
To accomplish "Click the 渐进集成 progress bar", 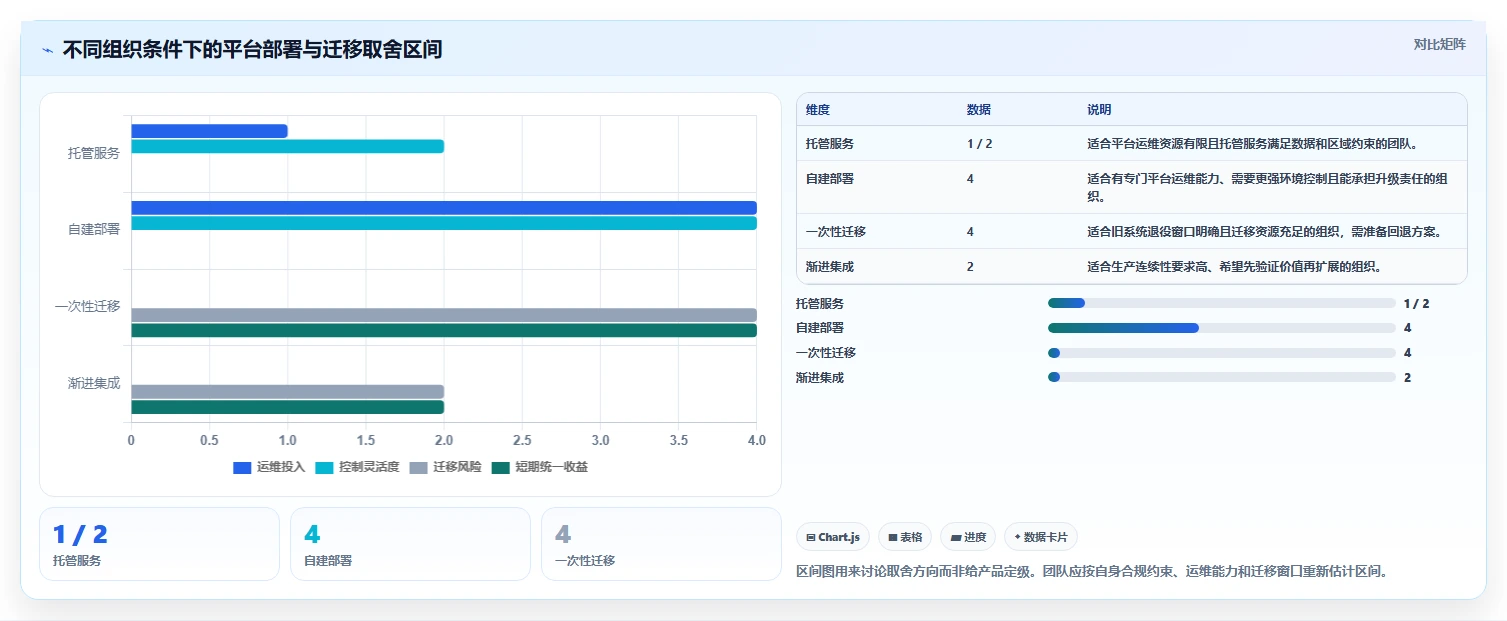I will 1221,377.
